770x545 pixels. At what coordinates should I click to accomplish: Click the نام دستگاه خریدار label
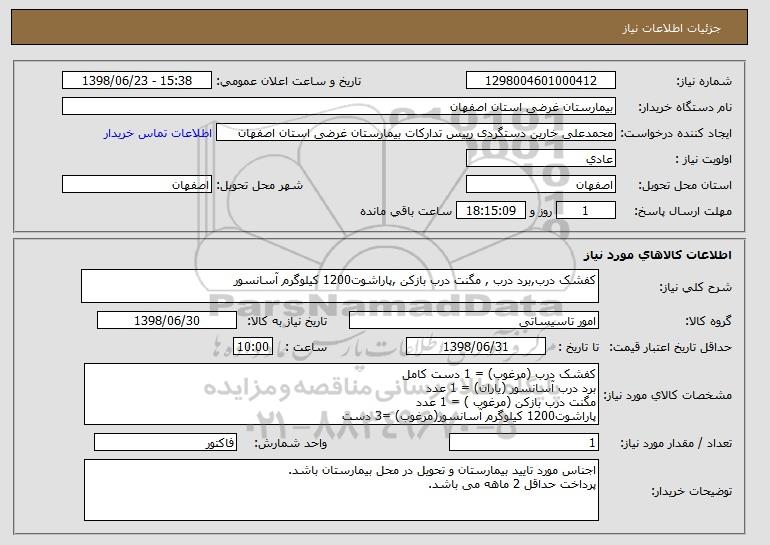685,108
